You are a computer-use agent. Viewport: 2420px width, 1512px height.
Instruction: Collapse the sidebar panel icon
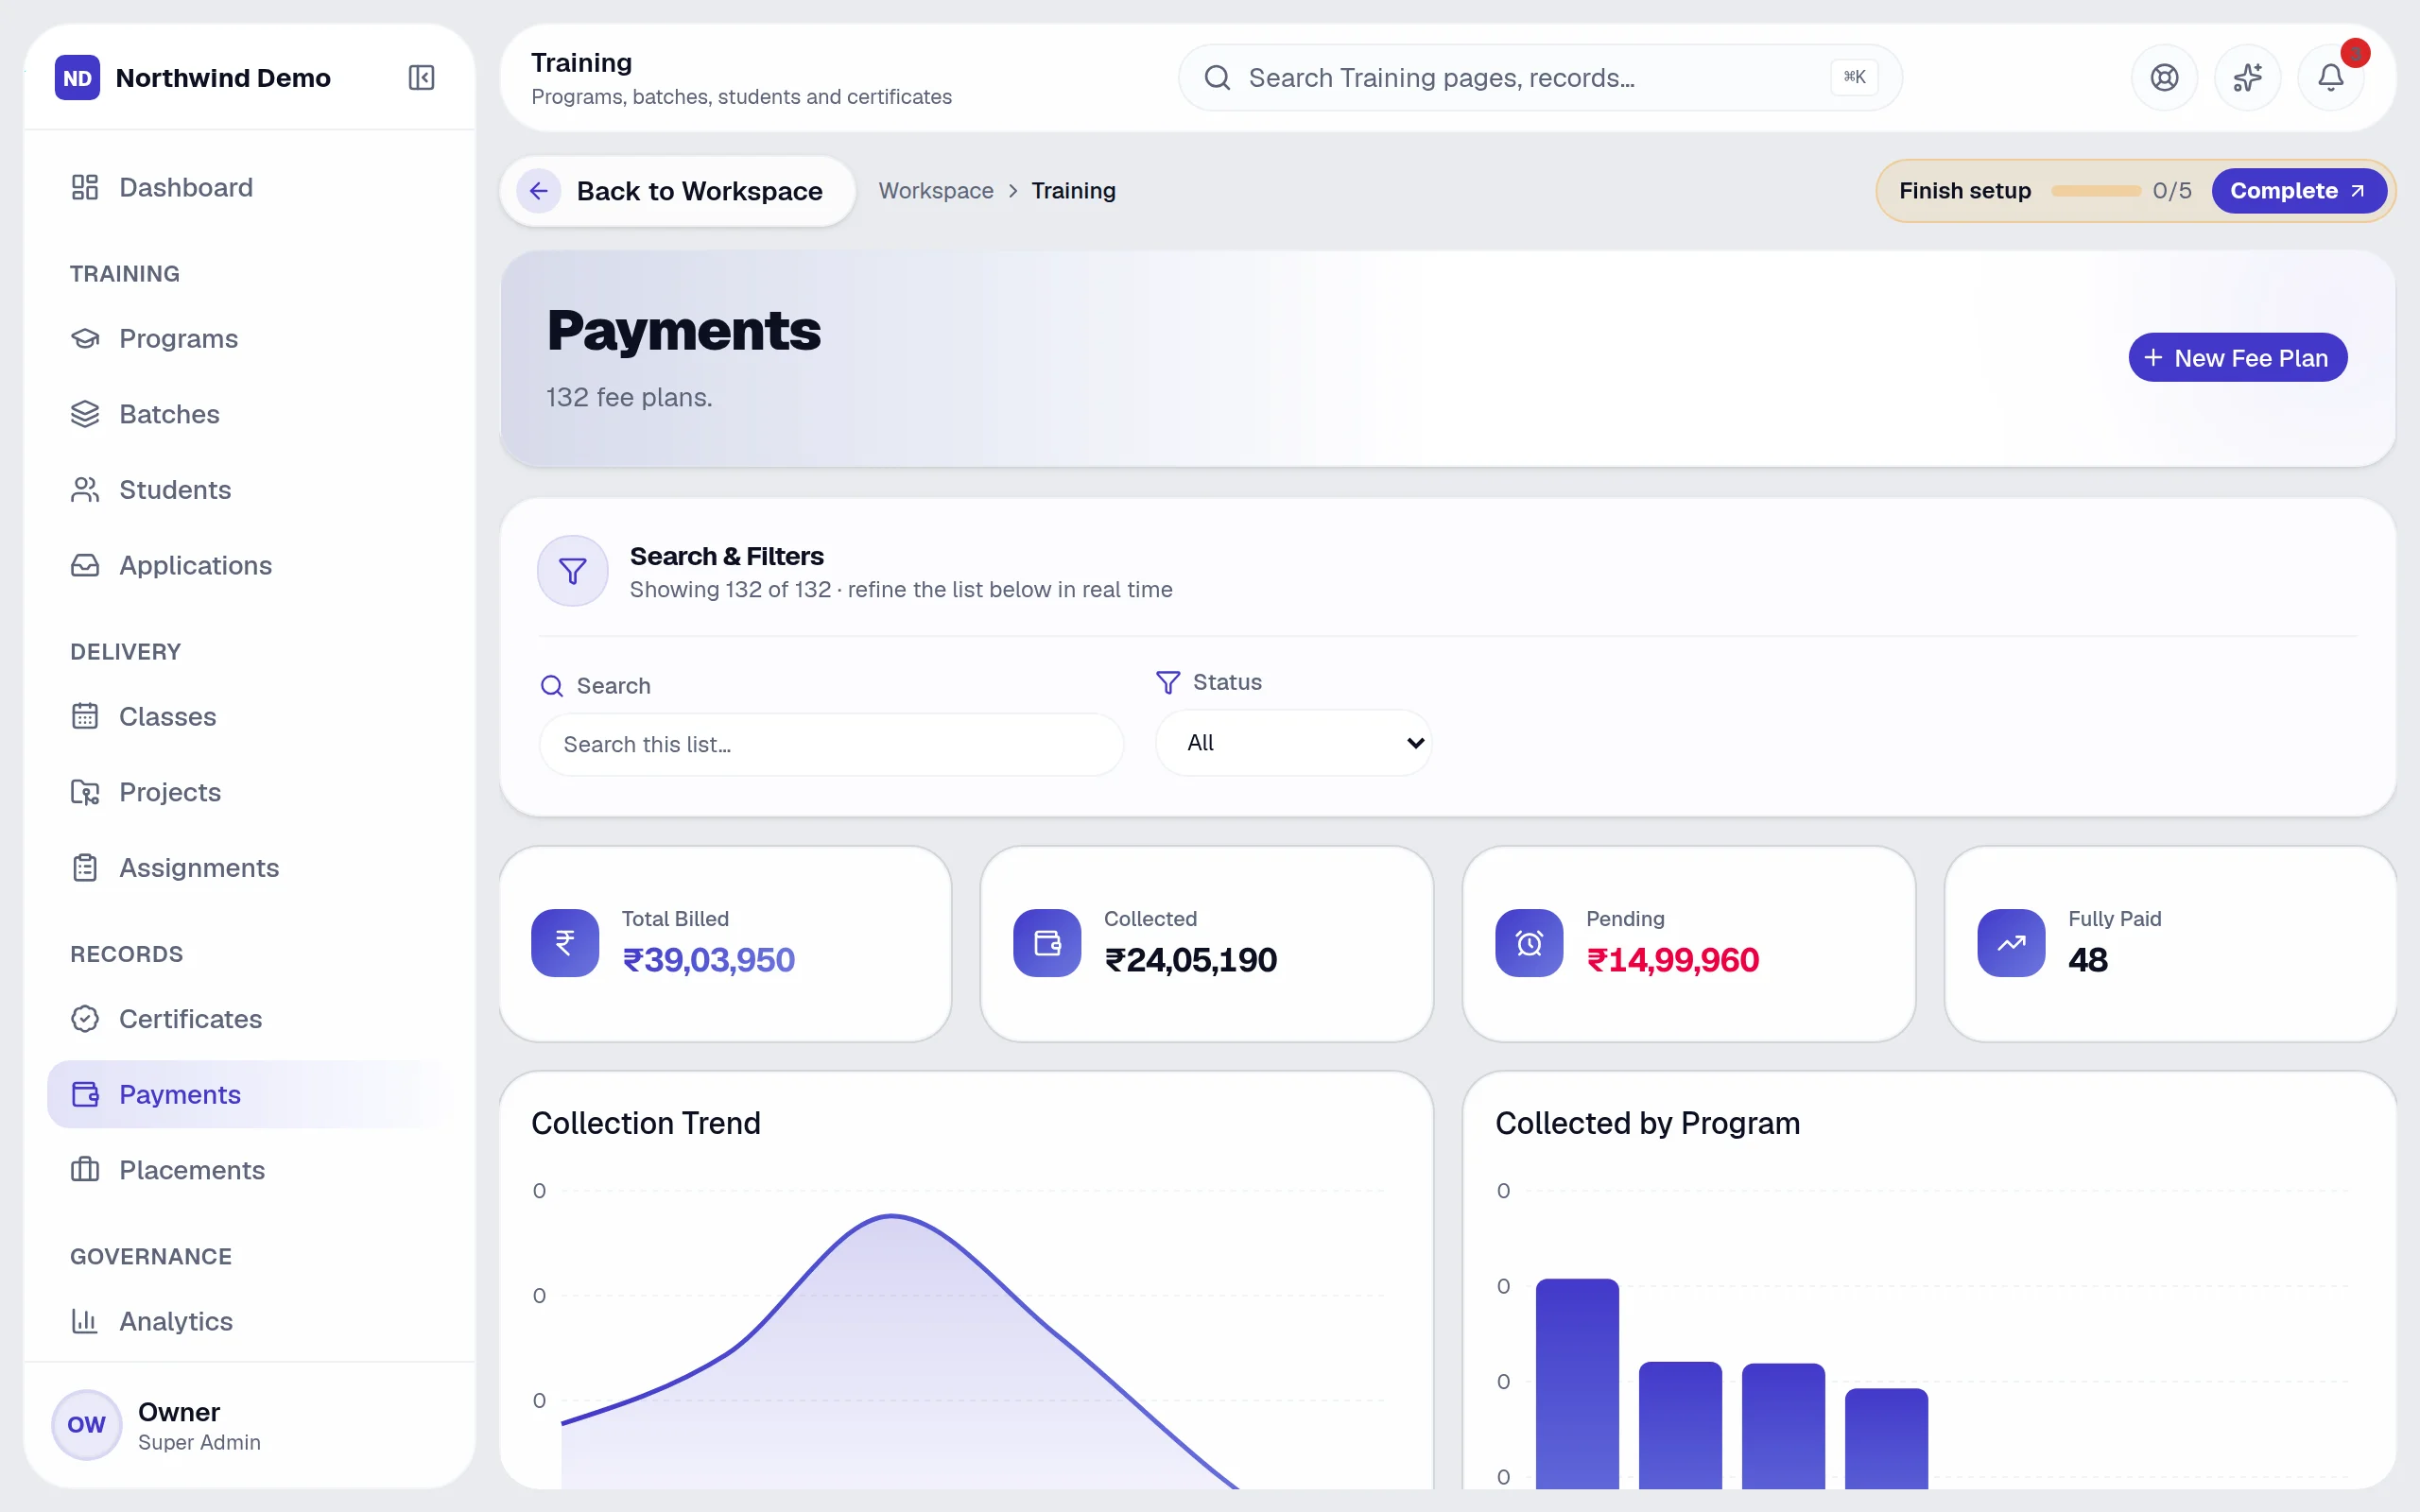[x=421, y=77]
